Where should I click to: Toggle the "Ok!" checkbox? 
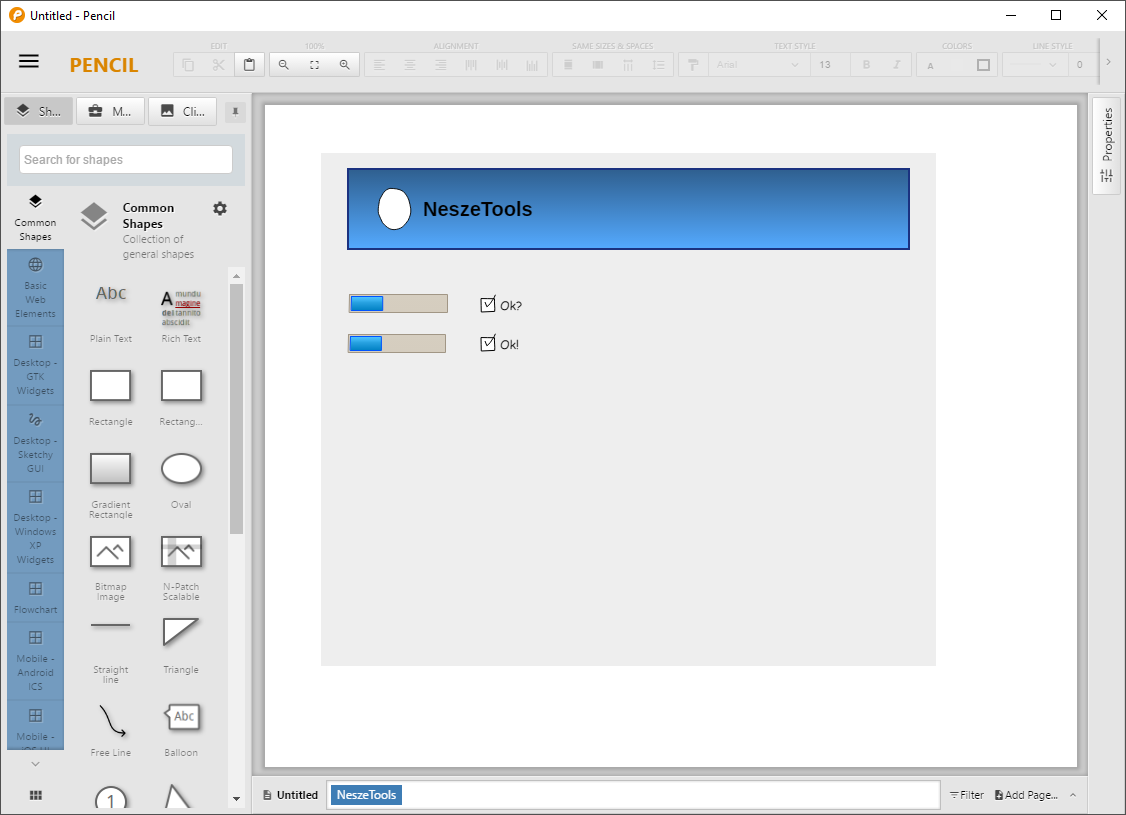coord(488,344)
